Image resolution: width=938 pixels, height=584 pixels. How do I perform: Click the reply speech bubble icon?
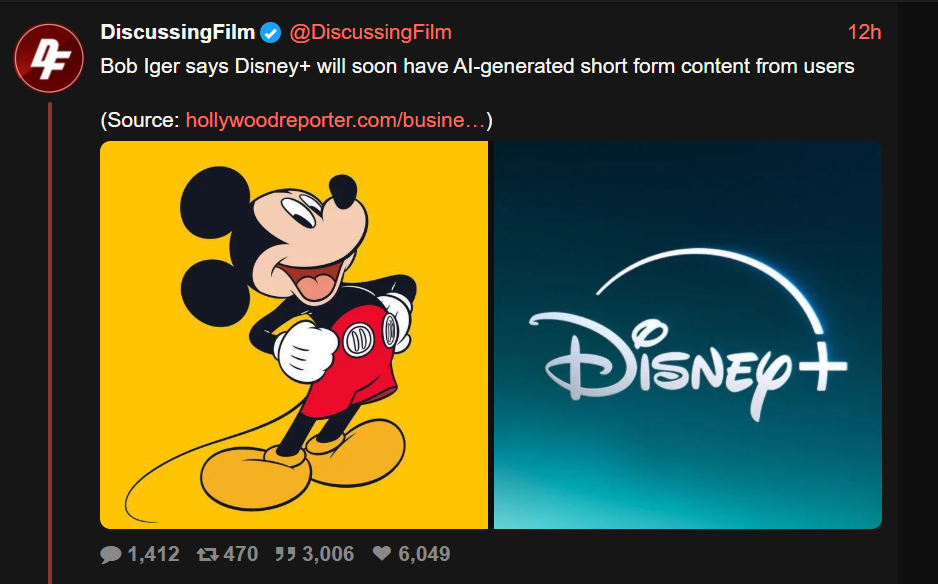(111, 554)
